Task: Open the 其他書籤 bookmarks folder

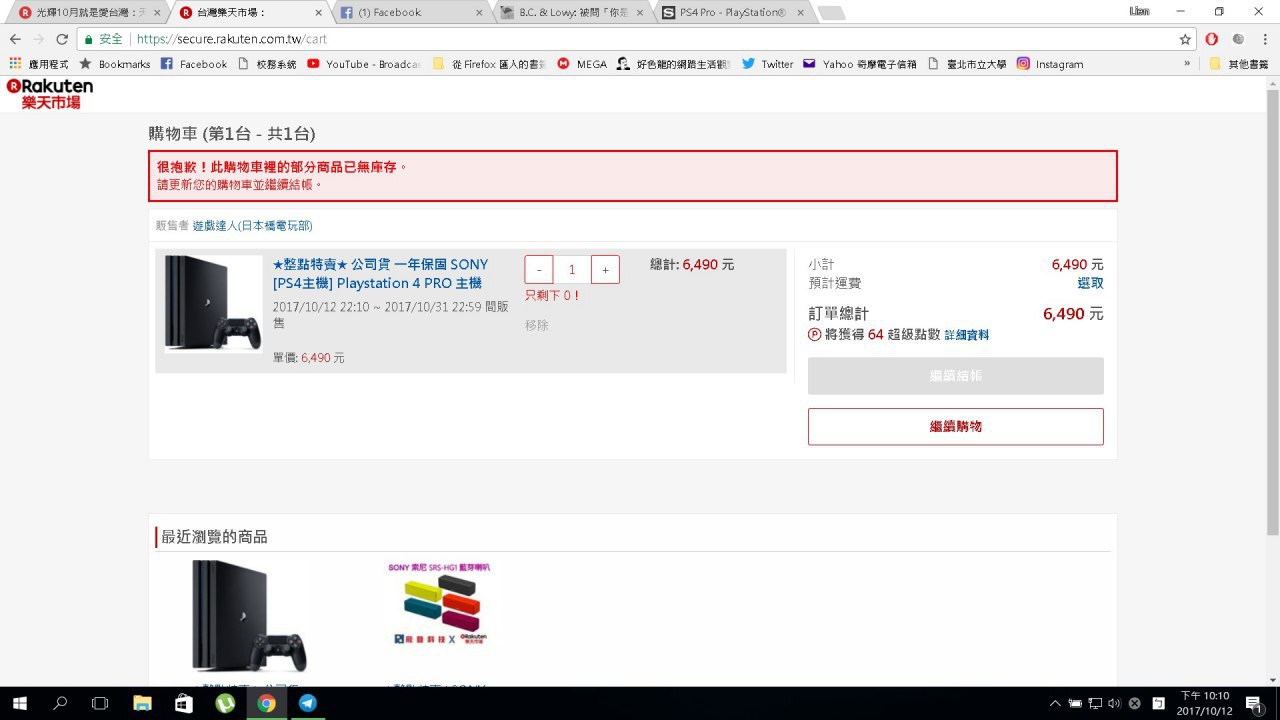Action: pos(1238,64)
